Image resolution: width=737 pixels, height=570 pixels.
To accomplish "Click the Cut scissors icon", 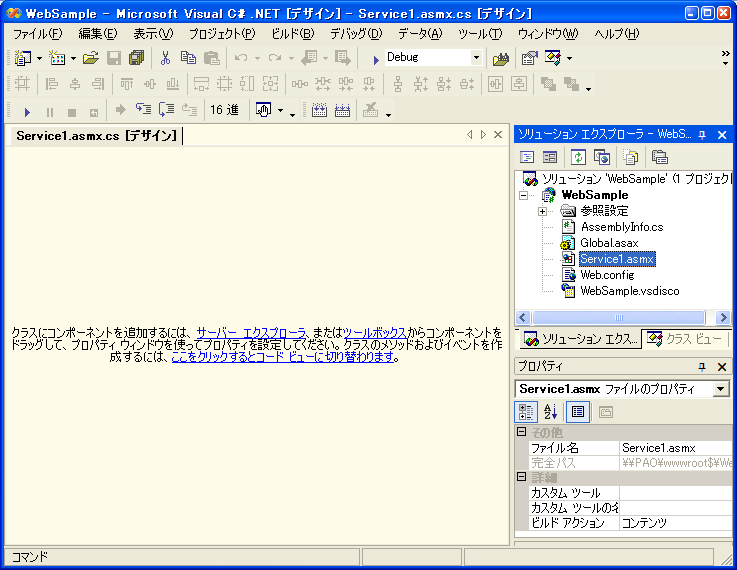I will [x=165, y=58].
